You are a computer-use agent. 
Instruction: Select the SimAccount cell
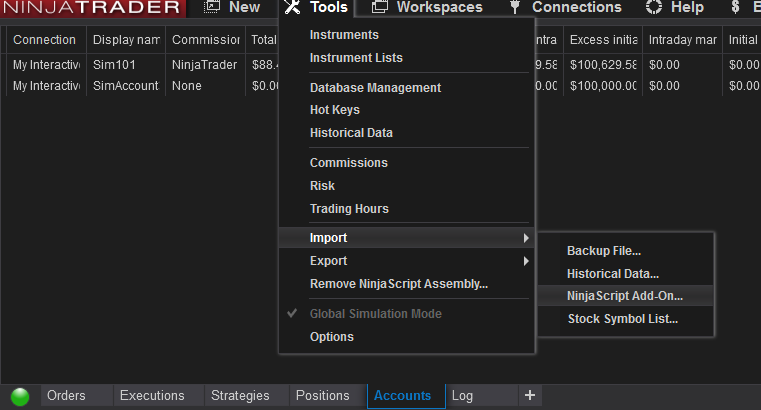[x=125, y=86]
